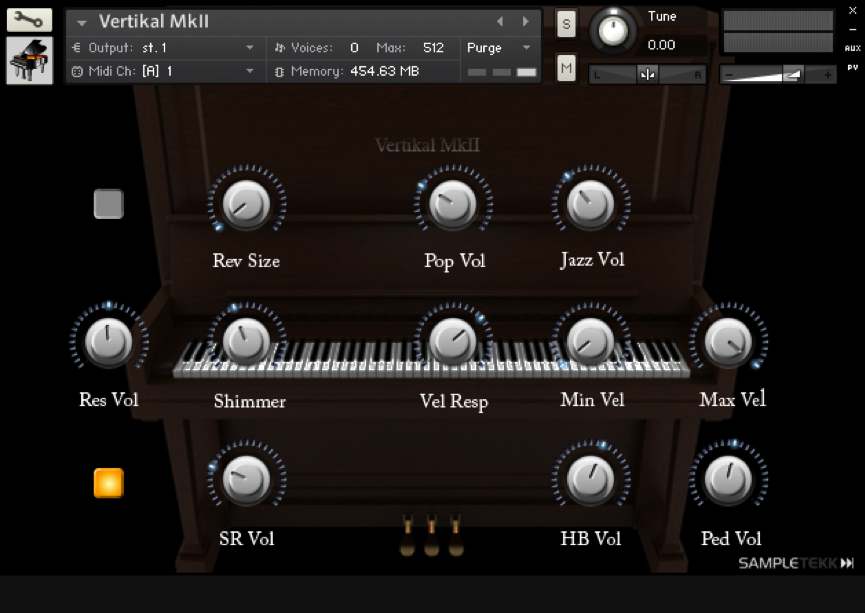Click the Rev Size label text

pos(246,261)
